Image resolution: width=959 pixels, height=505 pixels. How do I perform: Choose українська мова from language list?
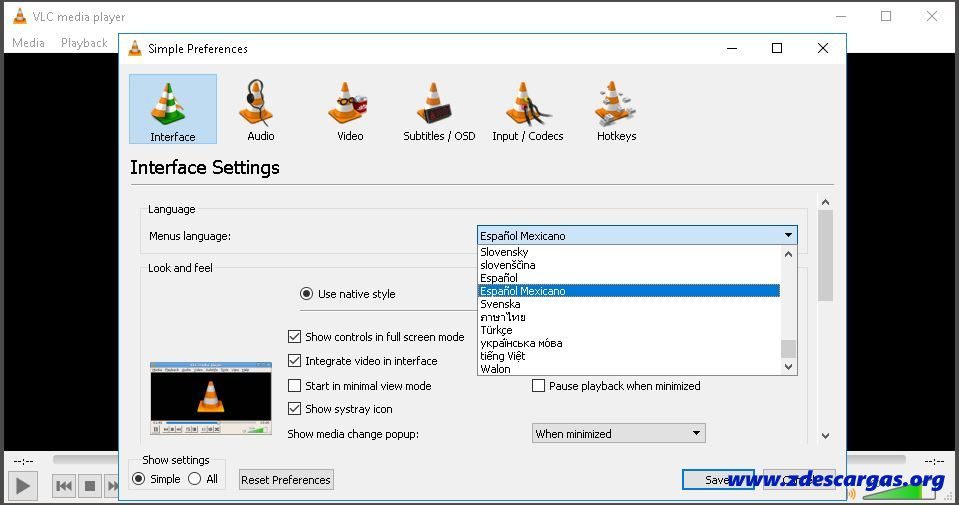[629, 343]
